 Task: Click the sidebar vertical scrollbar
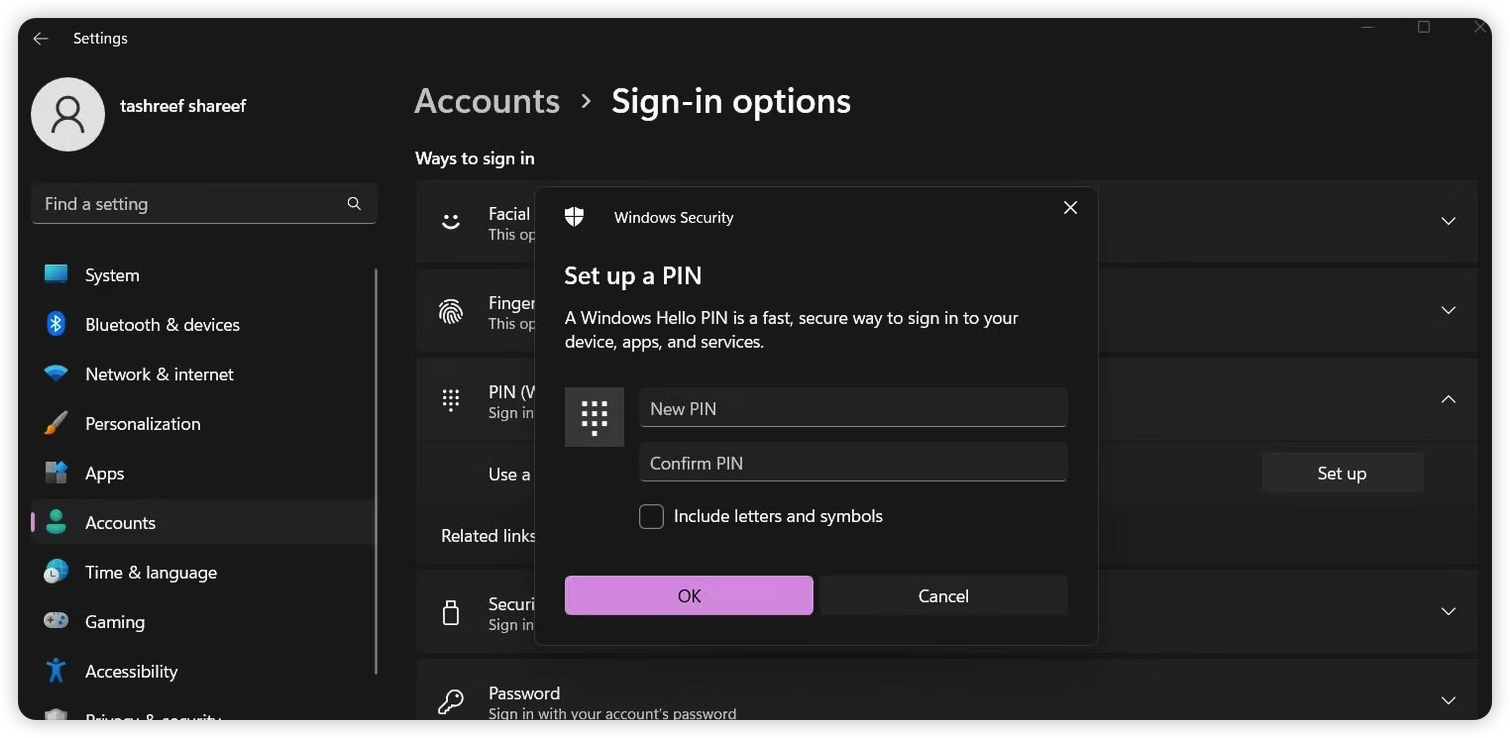pos(376,470)
